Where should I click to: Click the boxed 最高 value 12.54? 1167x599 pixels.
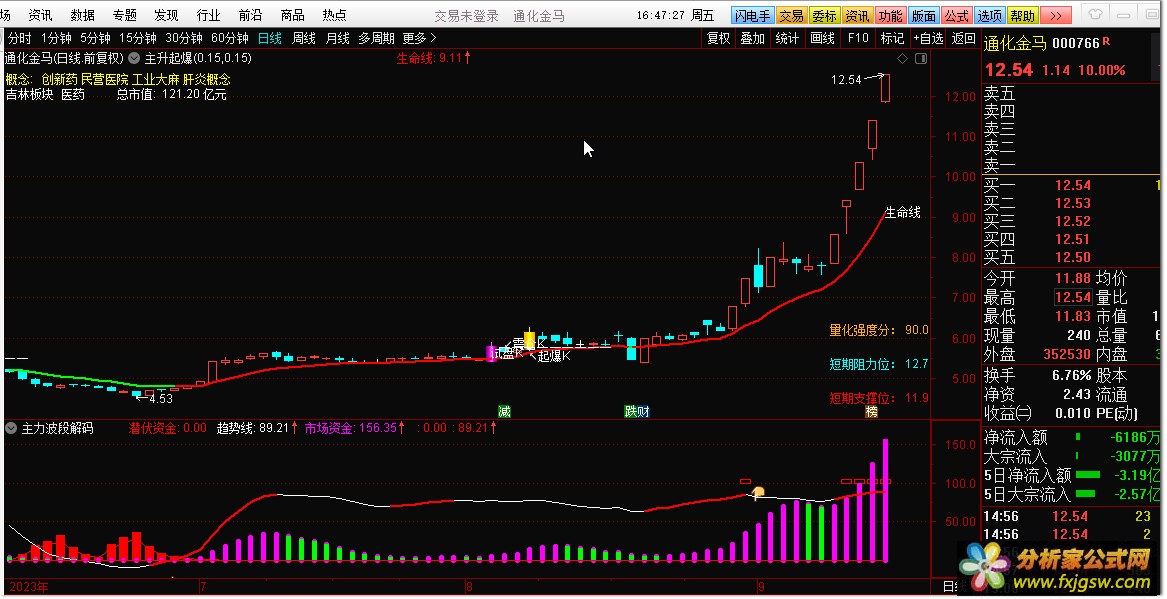(x=1072, y=297)
